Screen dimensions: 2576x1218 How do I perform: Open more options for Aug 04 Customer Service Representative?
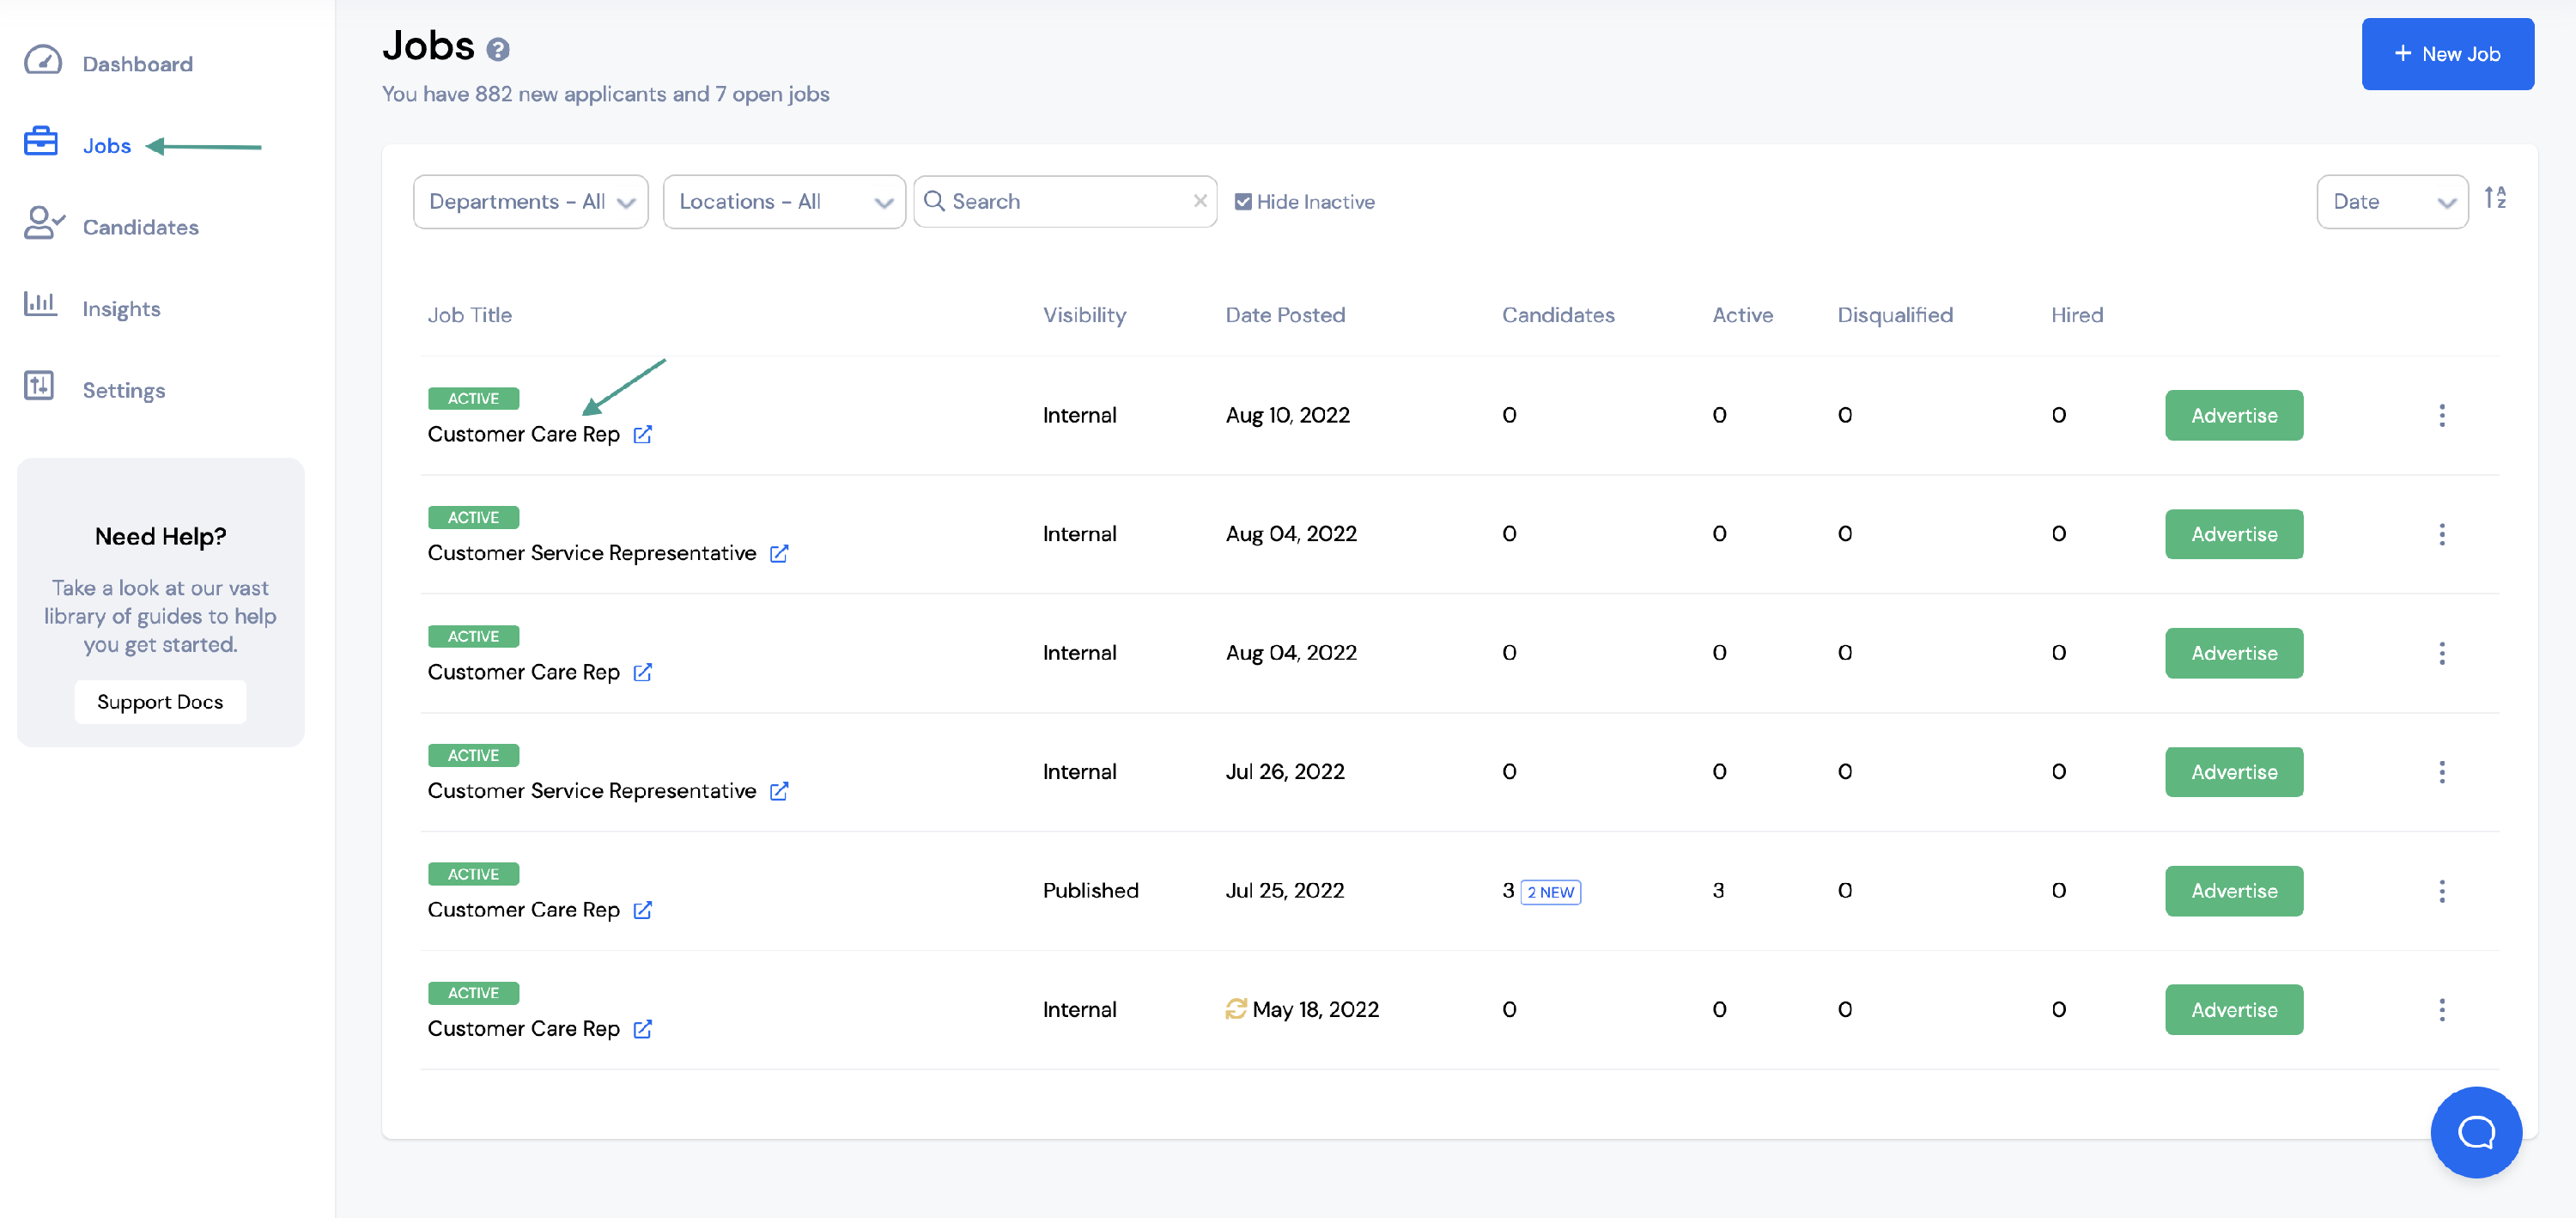coord(2442,535)
